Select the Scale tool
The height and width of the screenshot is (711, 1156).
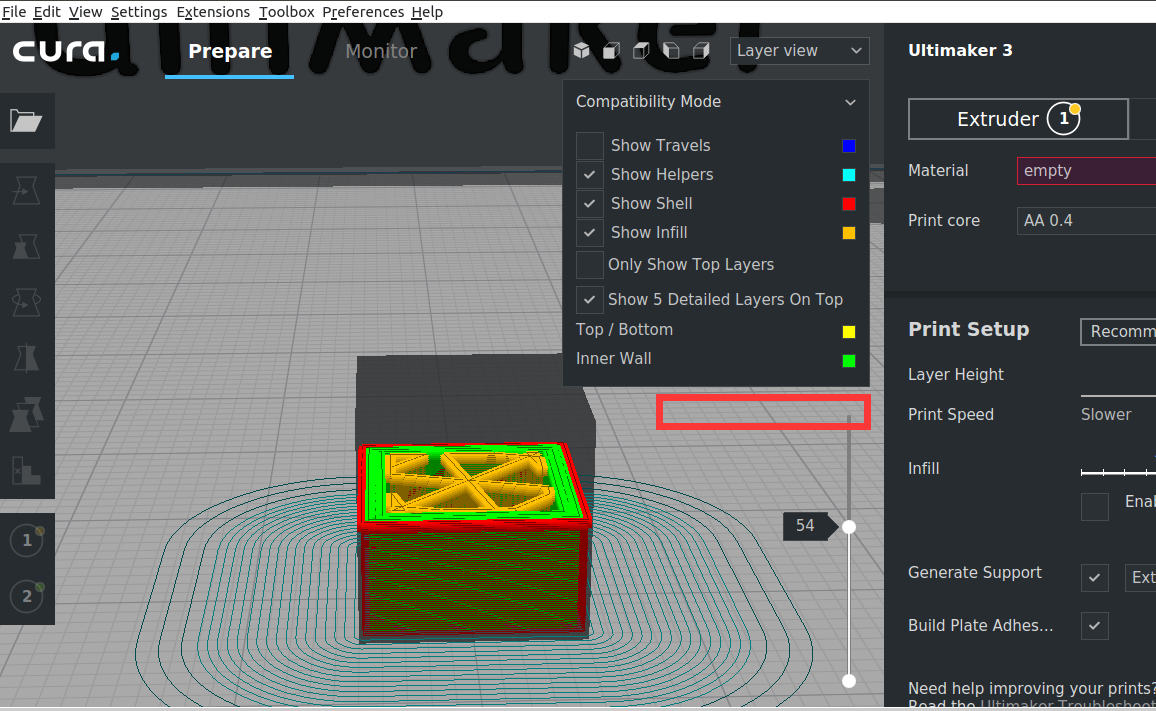[27, 246]
